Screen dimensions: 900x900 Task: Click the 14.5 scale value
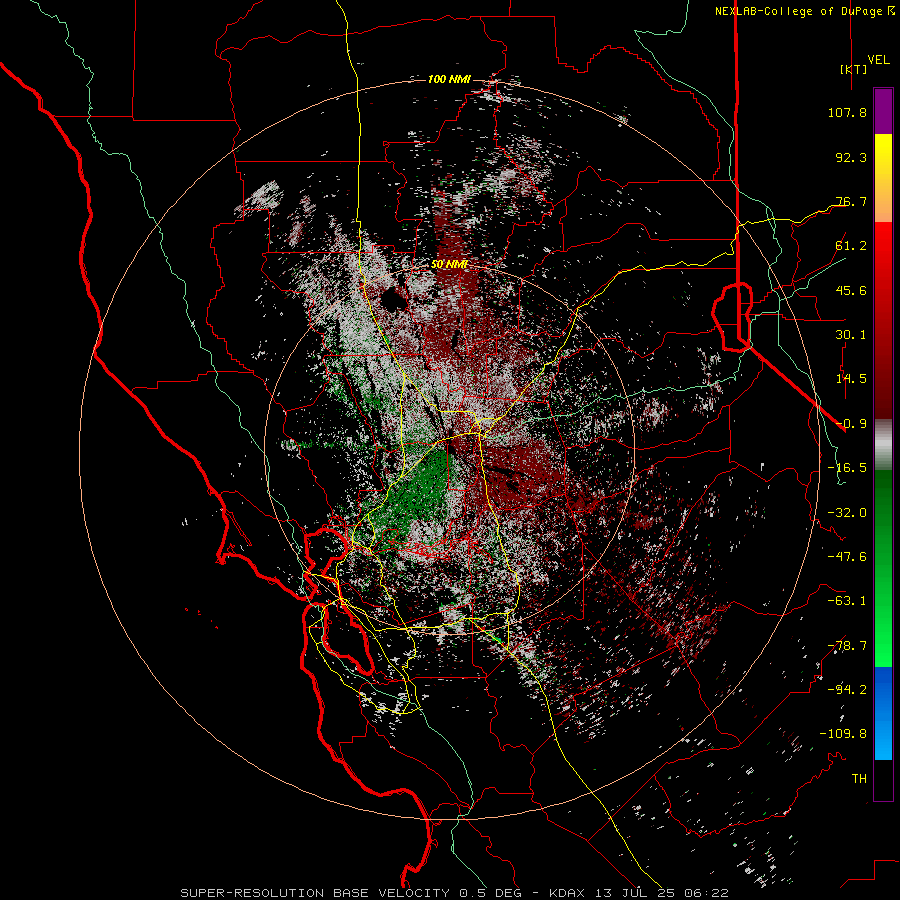point(851,379)
